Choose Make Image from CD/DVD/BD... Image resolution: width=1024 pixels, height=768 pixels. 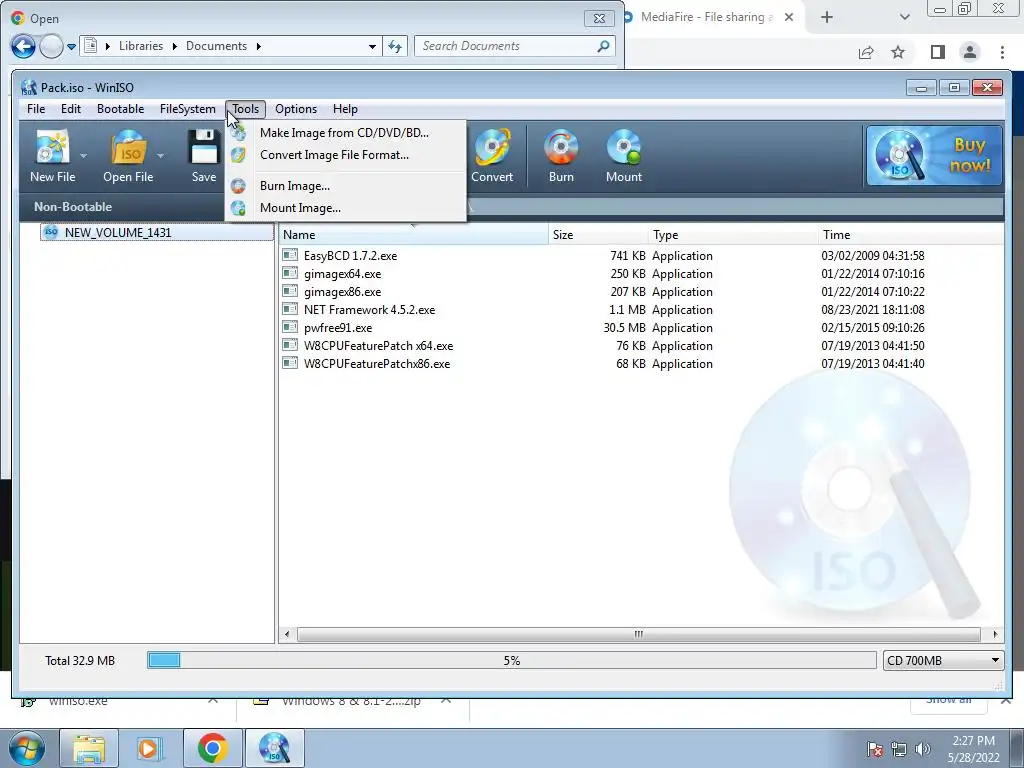pyautogui.click(x=345, y=133)
